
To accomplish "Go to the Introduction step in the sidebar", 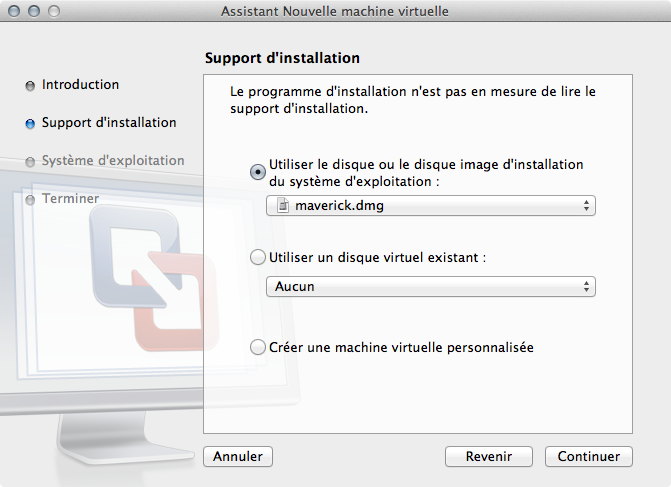I will (80, 85).
